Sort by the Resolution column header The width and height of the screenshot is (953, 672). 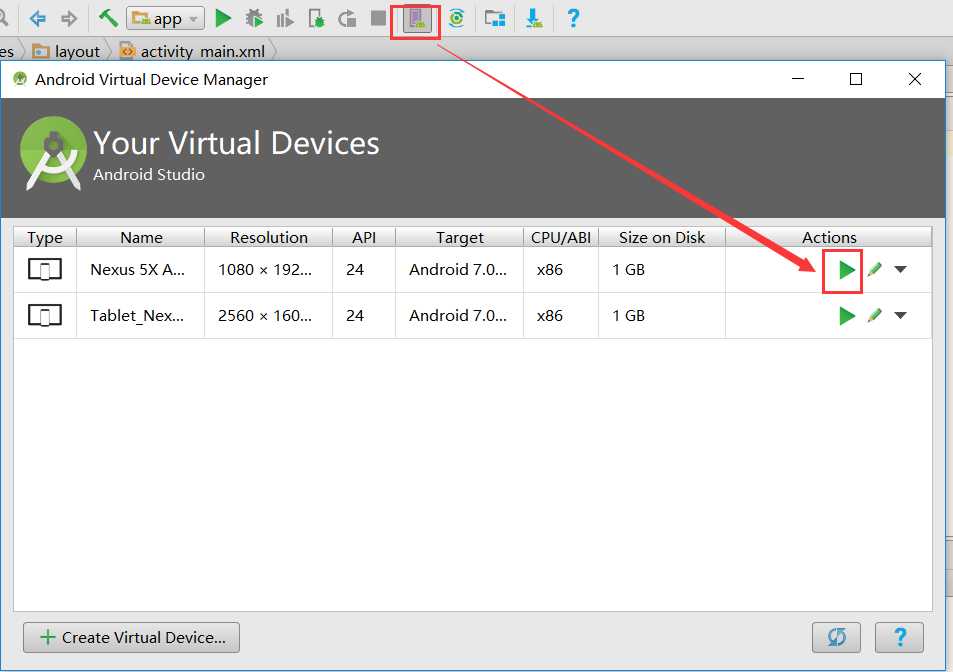point(269,237)
